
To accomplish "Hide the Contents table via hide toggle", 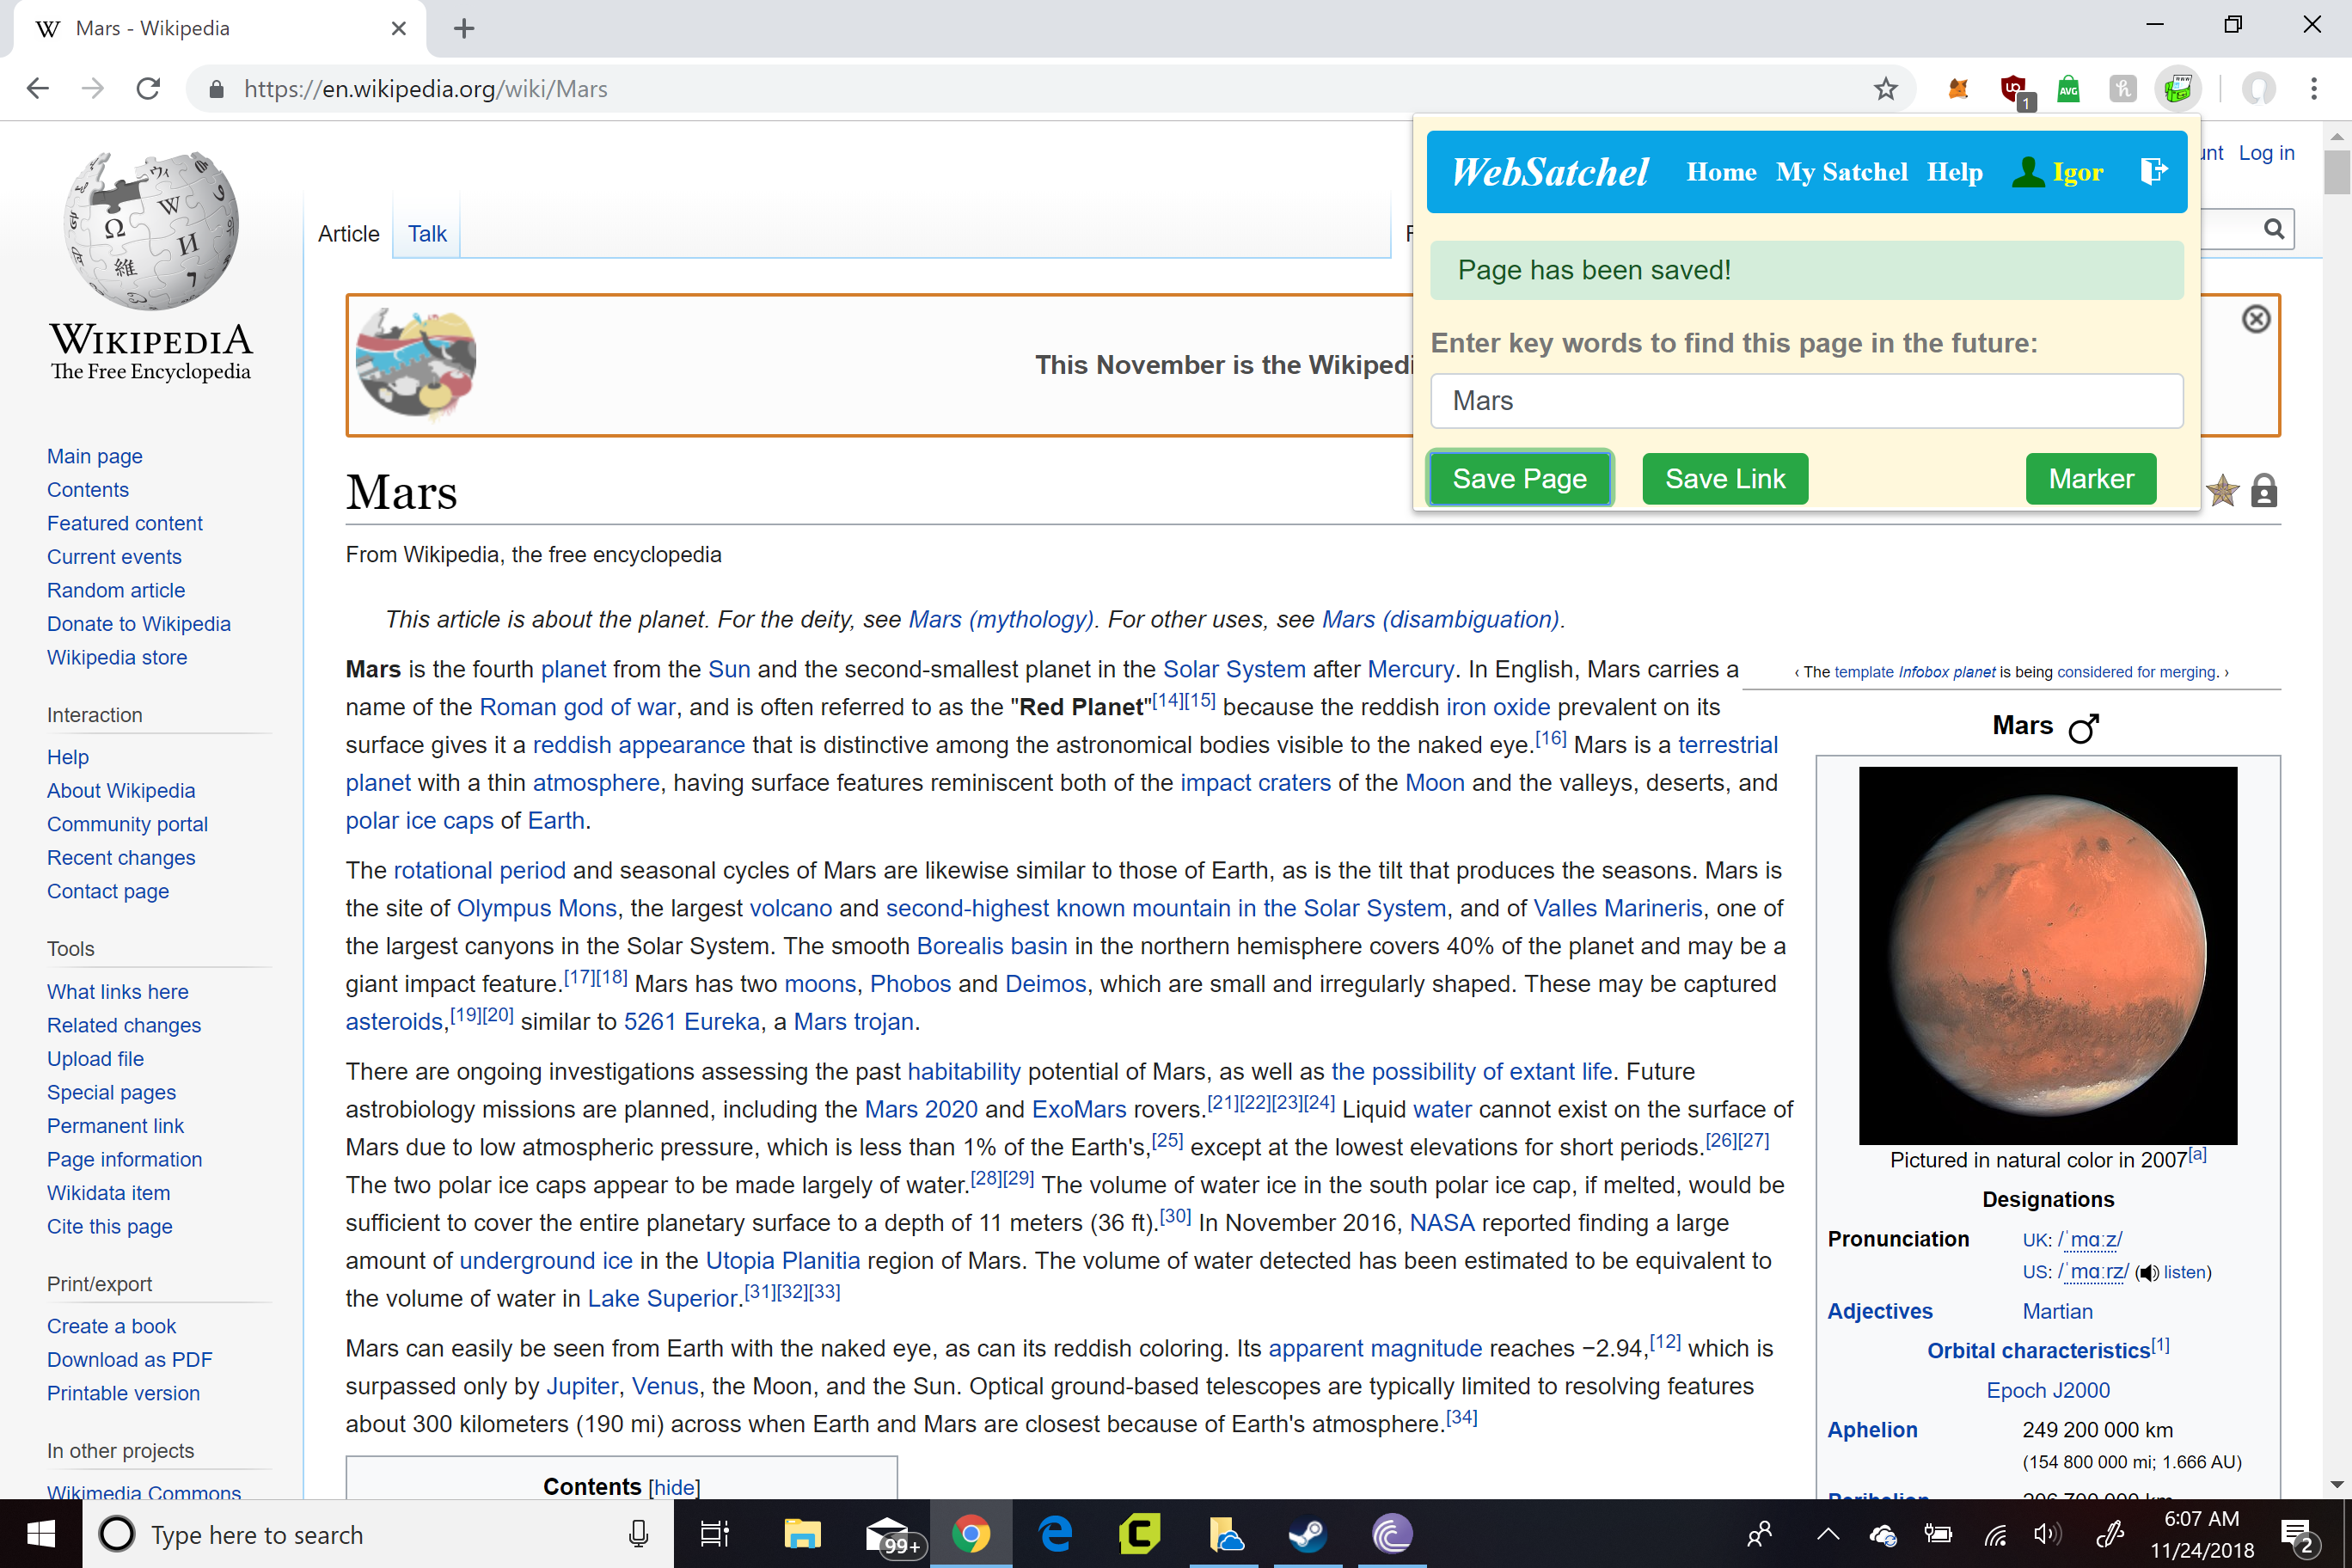I will [x=673, y=1486].
